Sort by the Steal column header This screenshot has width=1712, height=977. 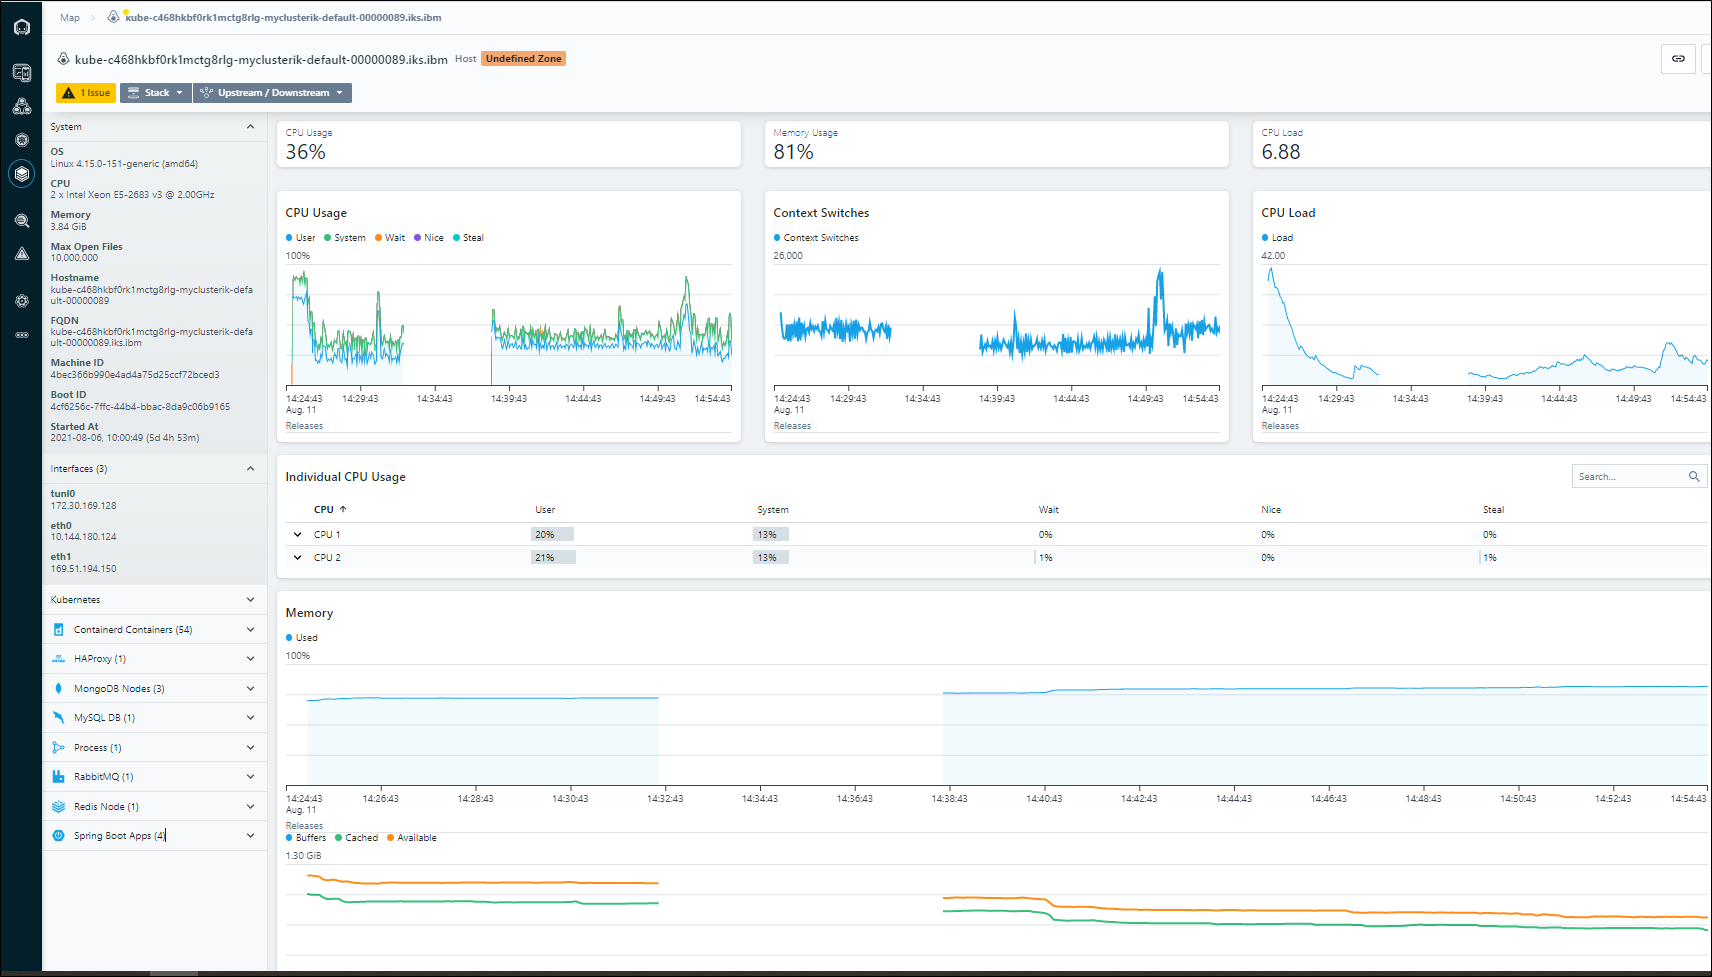pos(1493,510)
